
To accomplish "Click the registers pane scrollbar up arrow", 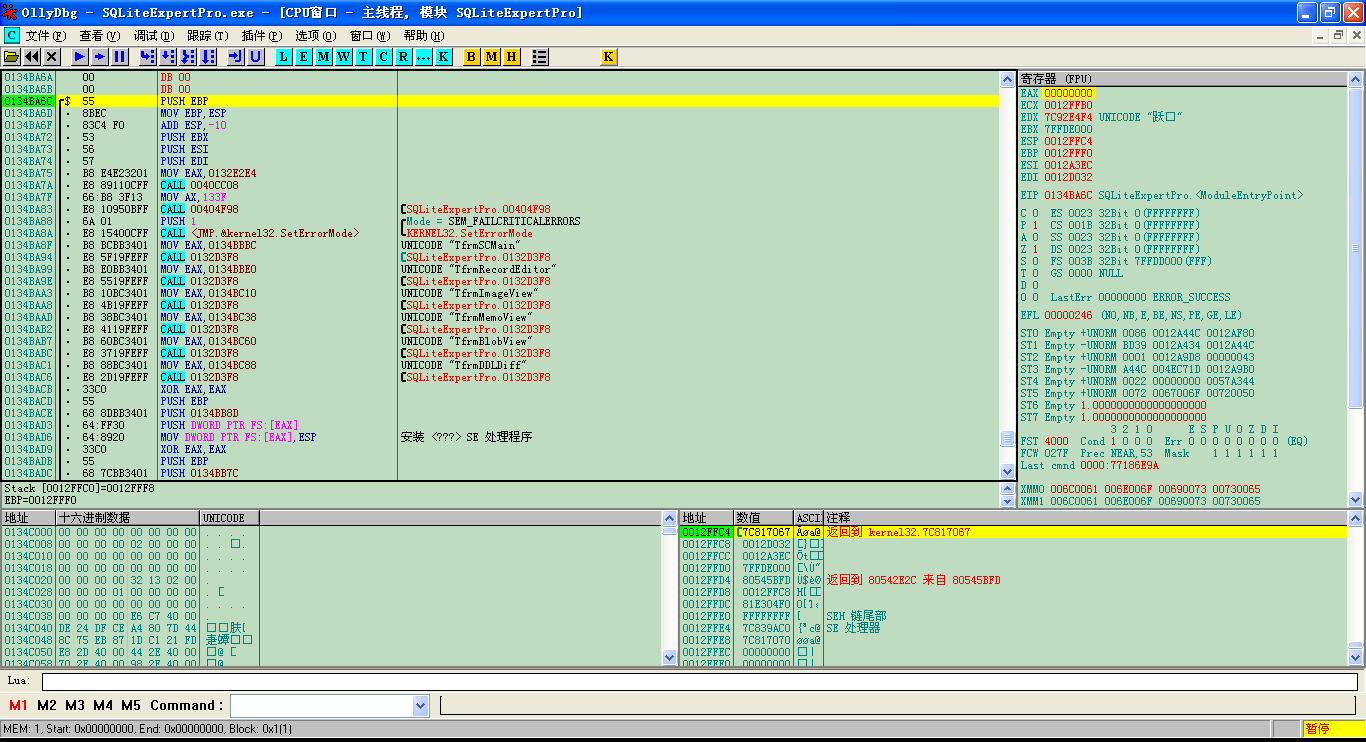I will click(x=1355, y=79).
